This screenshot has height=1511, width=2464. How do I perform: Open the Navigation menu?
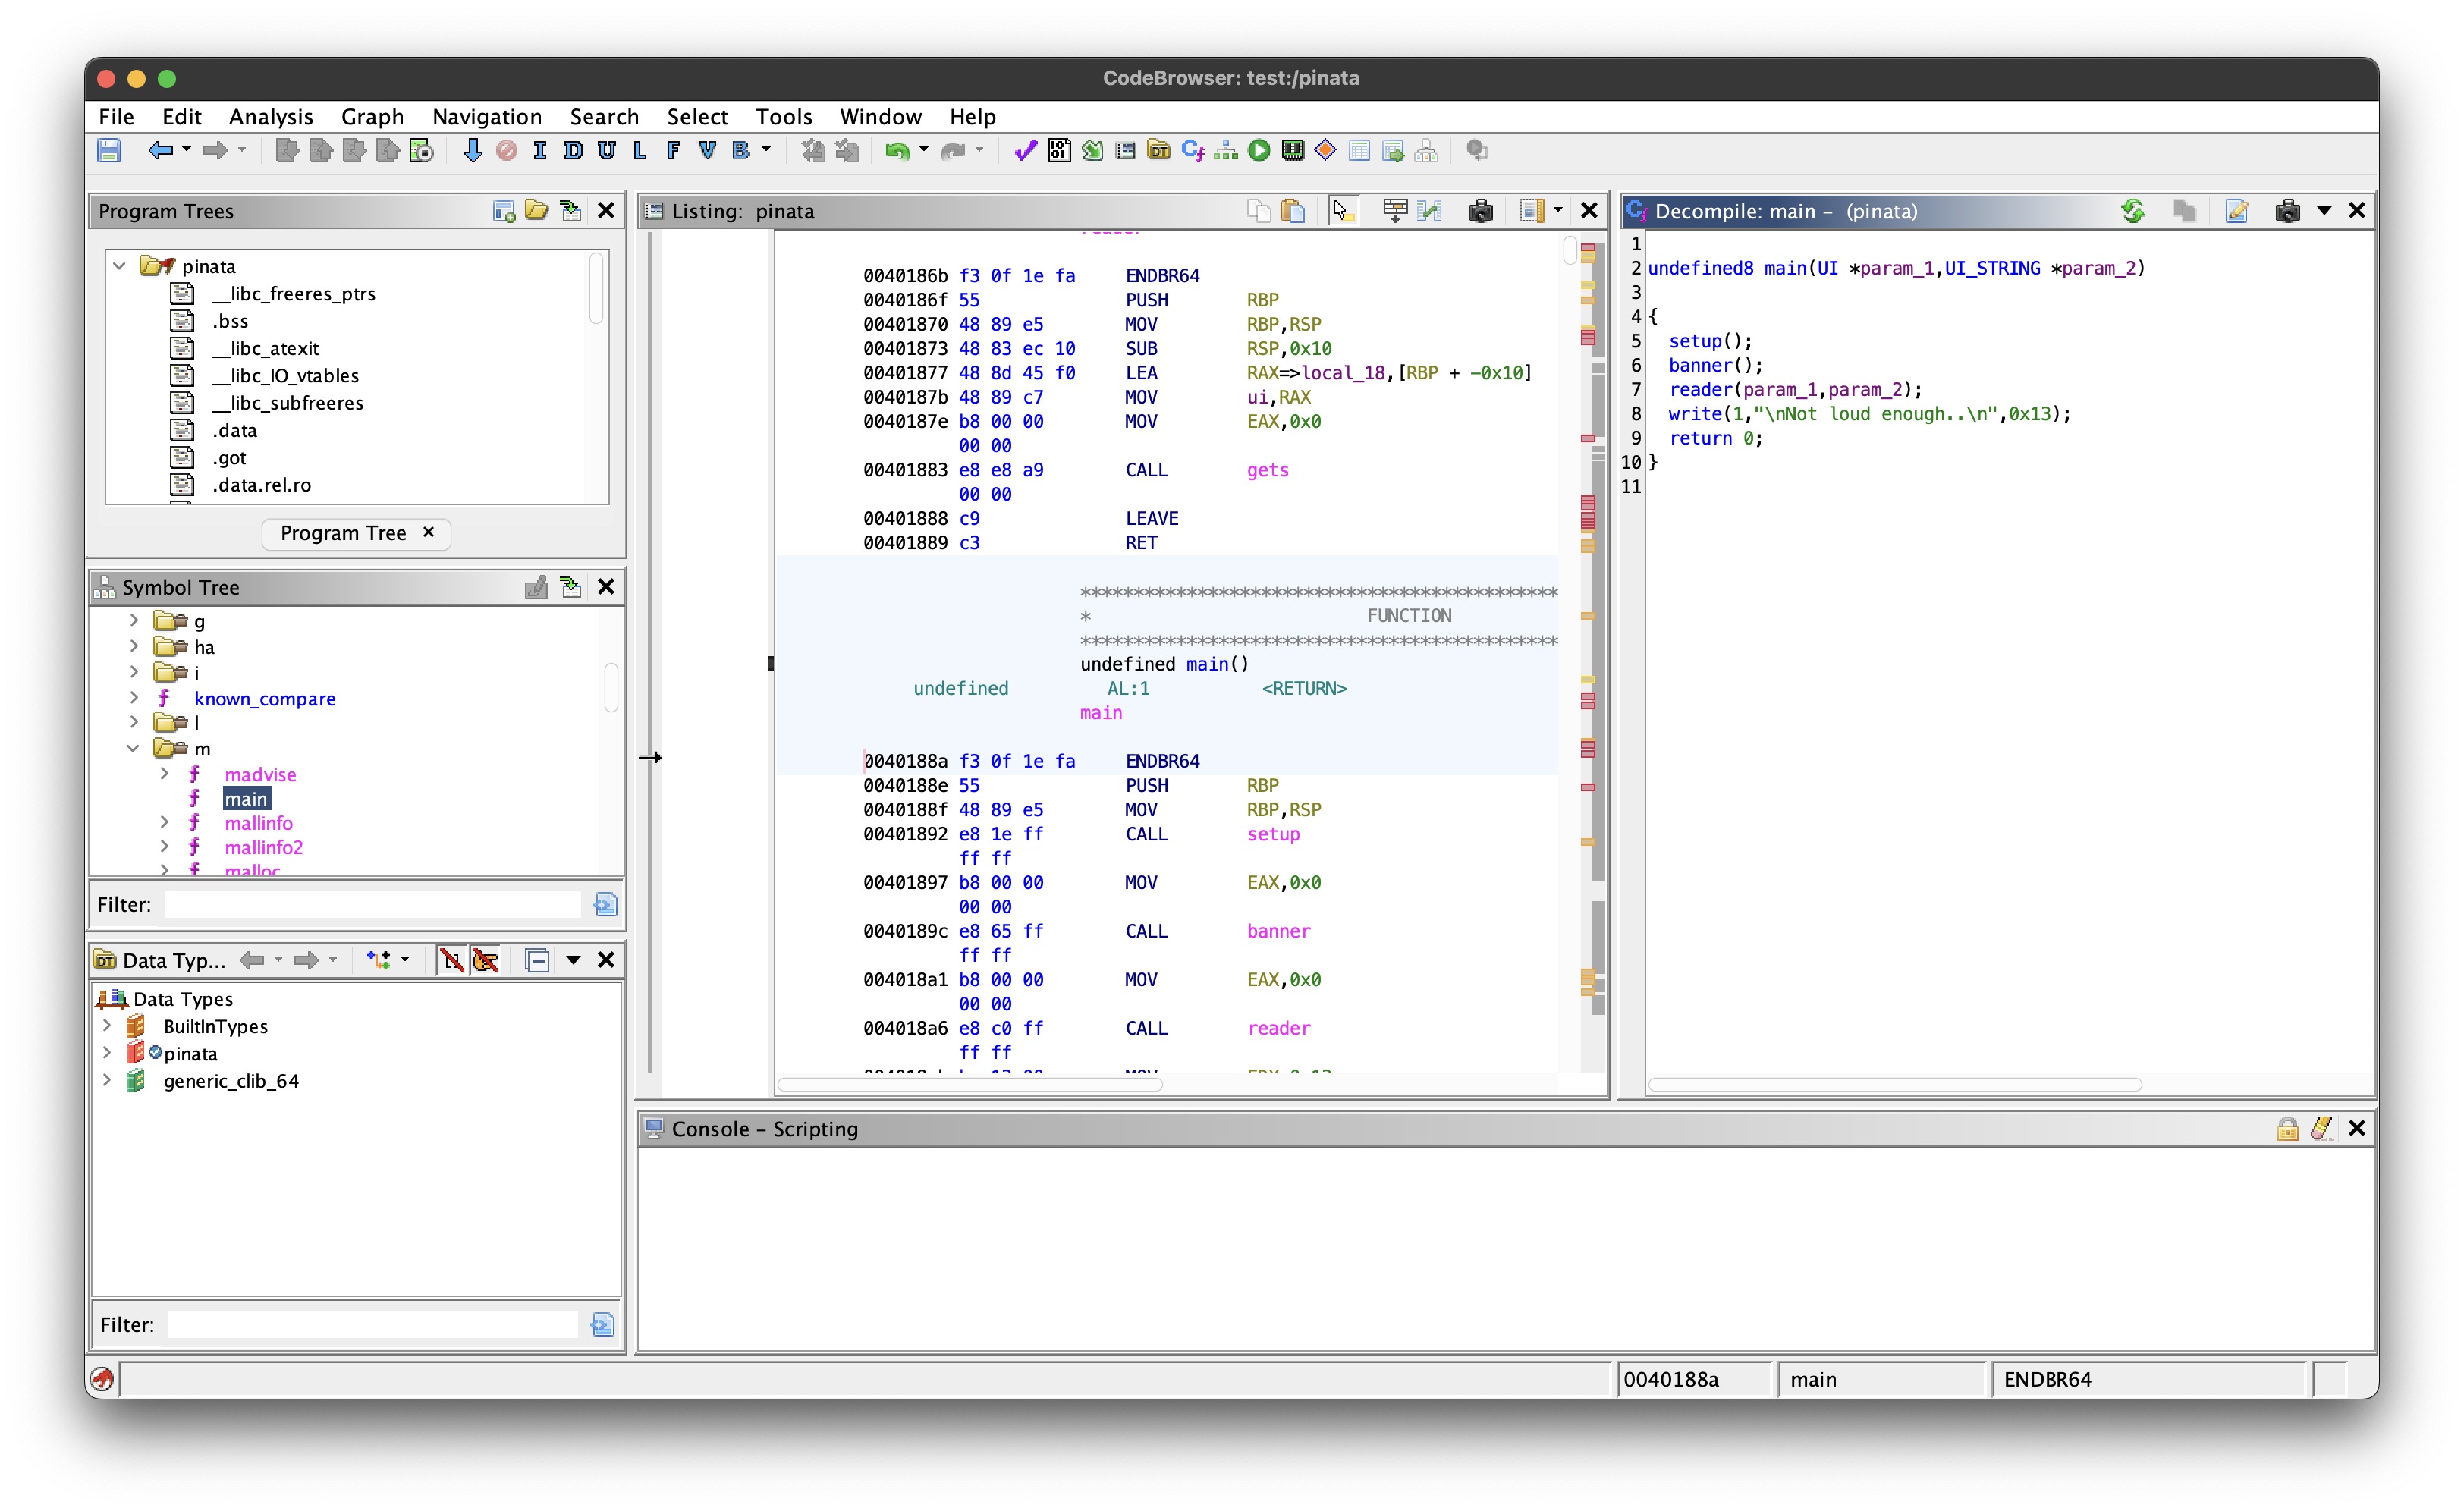pos(486,117)
